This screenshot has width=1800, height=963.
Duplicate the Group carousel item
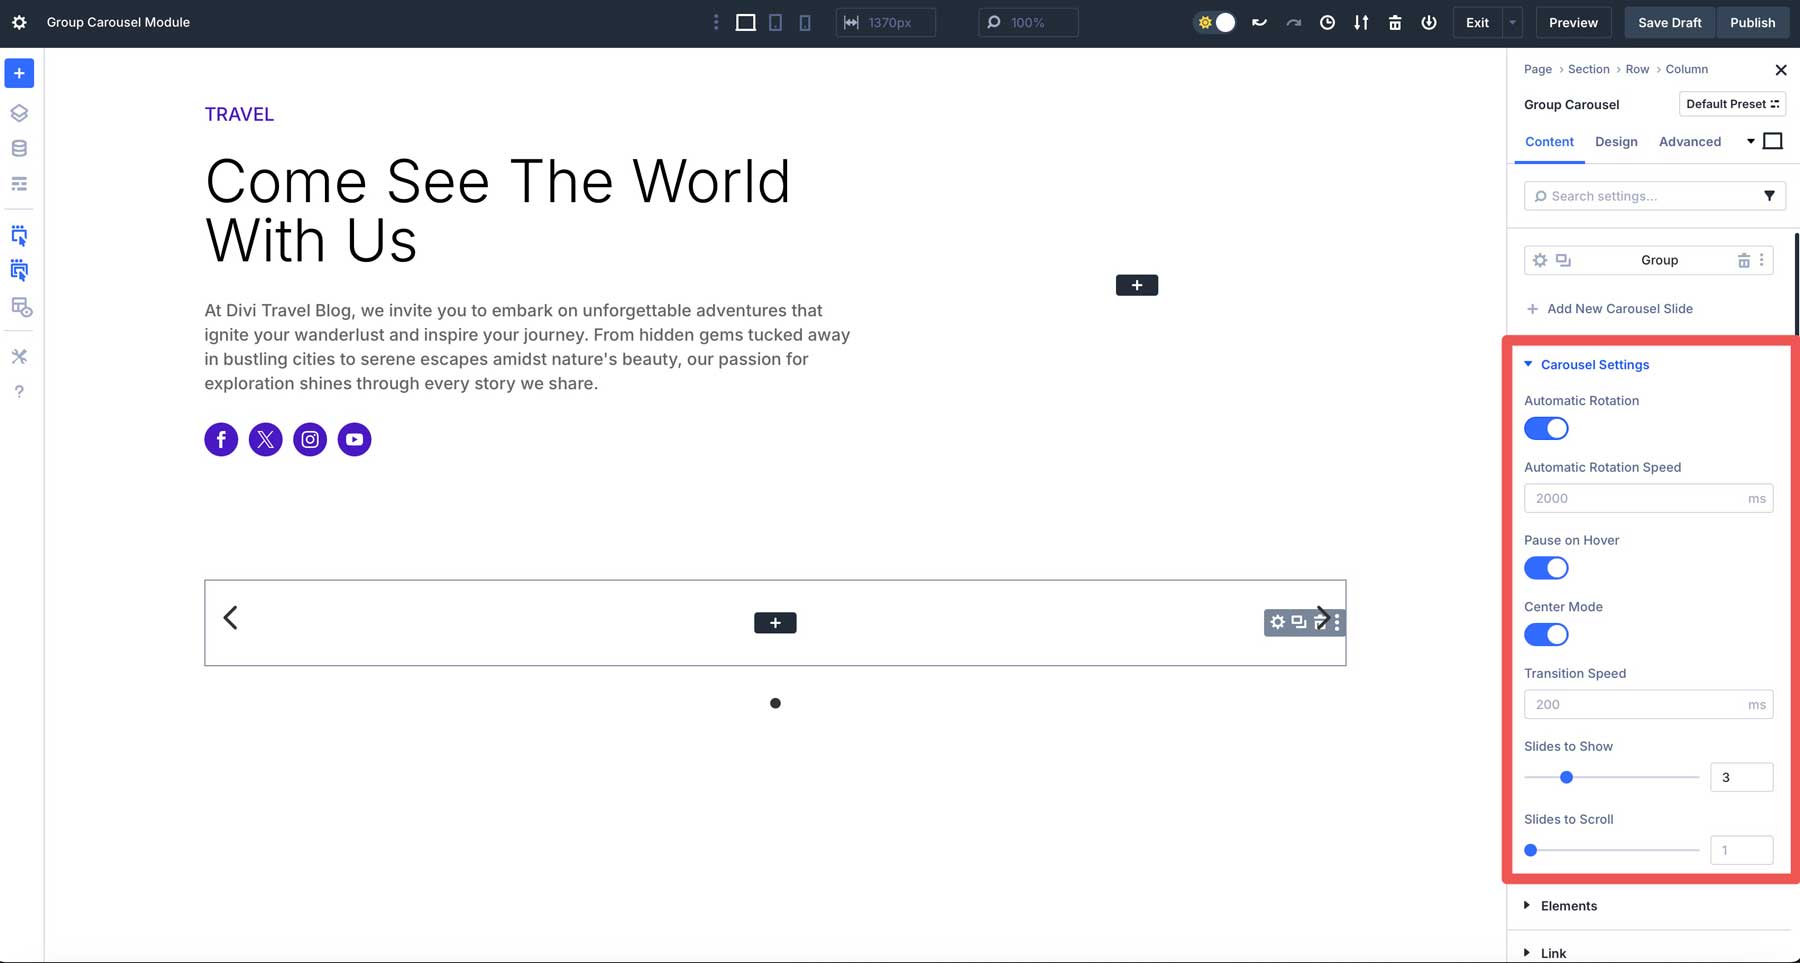(x=1562, y=260)
